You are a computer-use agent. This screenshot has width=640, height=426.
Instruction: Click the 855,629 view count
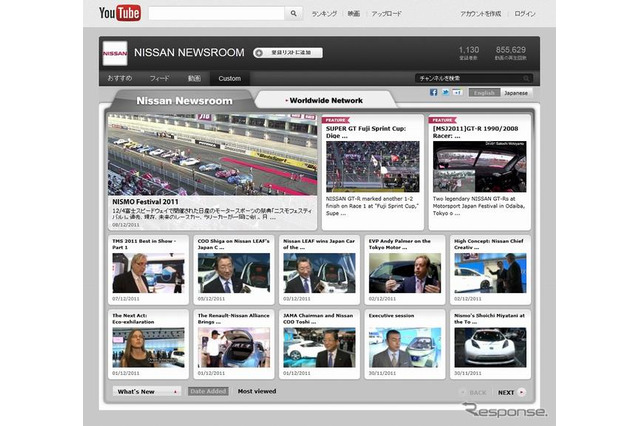pos(511,50)
